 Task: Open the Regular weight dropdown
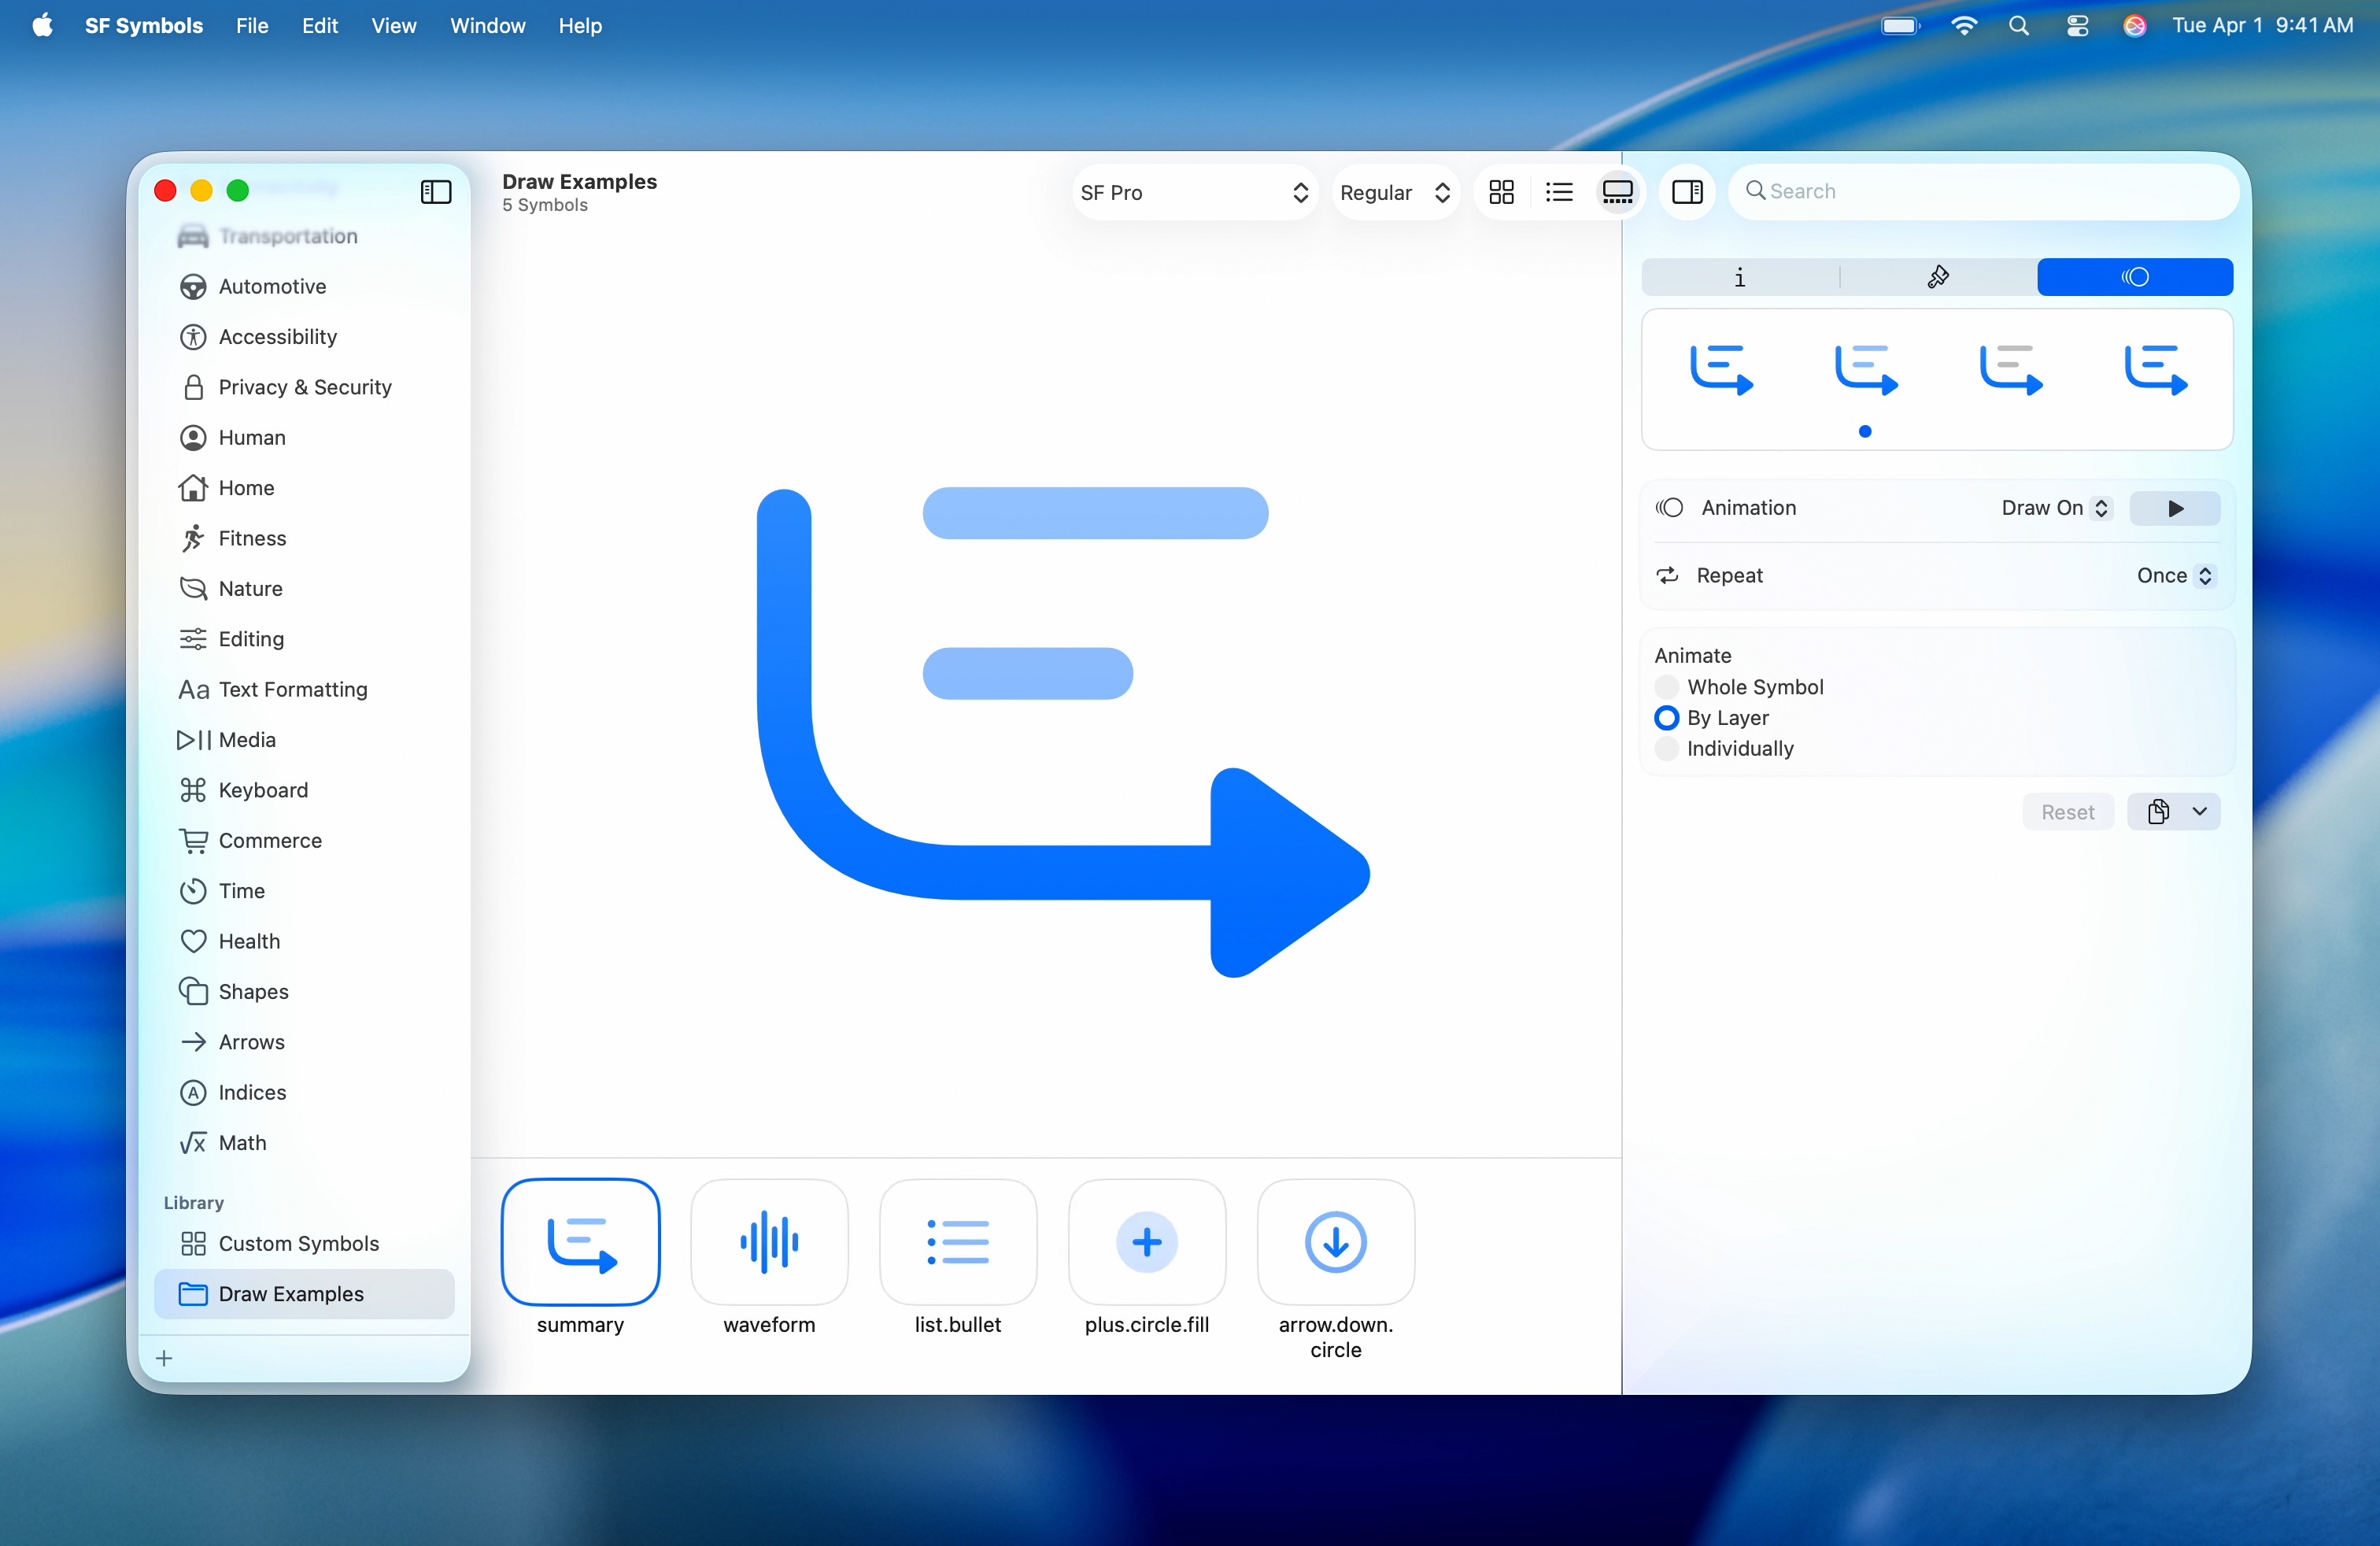[x=1395, y=192]
